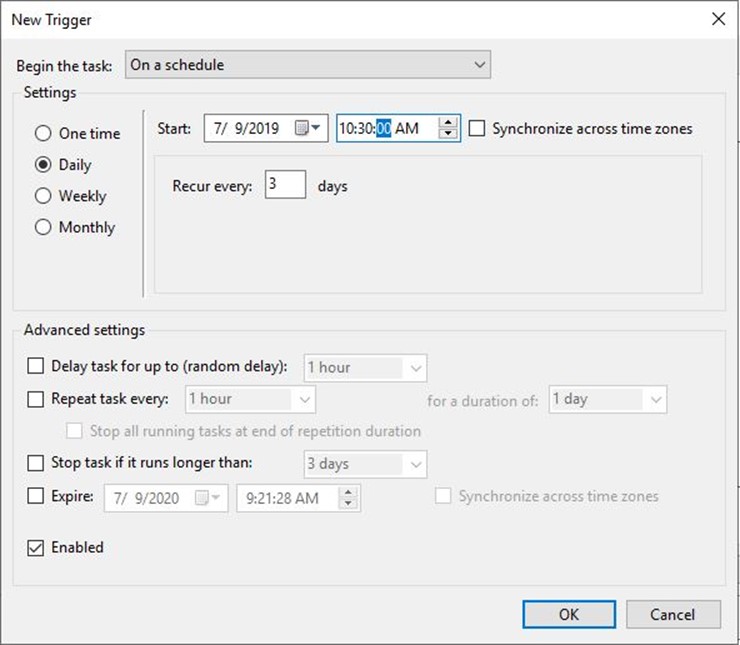Screen dimensions: 740x645
Task: Open for a duration of 1 day dropdown
Action: click(607, 399)
